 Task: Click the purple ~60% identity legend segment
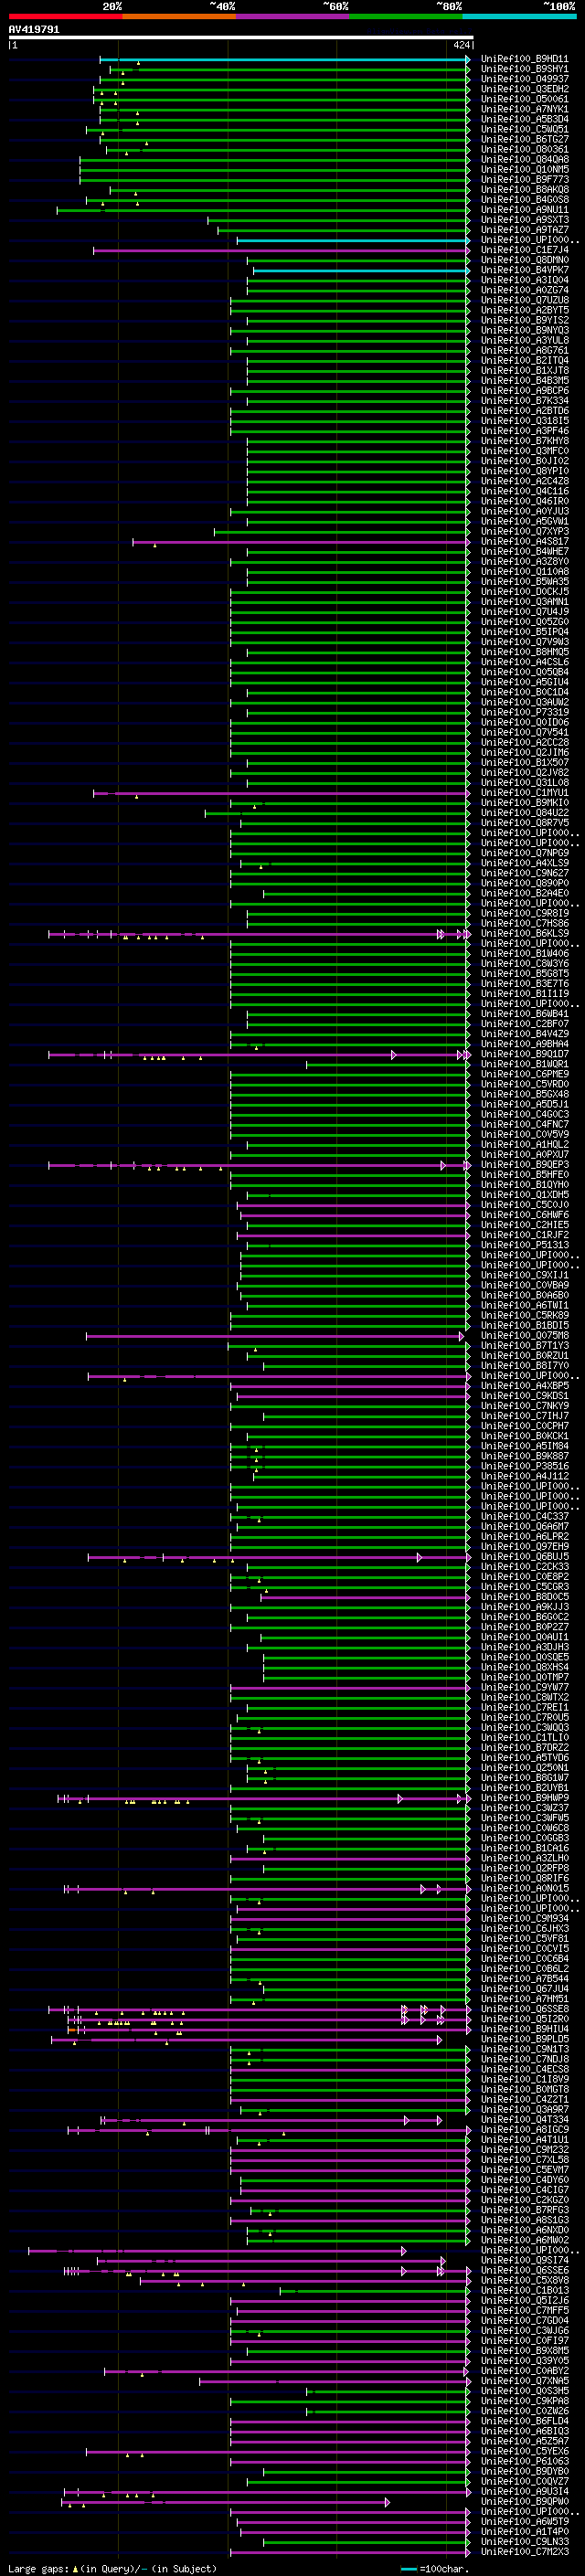click(x=292, y=16)
